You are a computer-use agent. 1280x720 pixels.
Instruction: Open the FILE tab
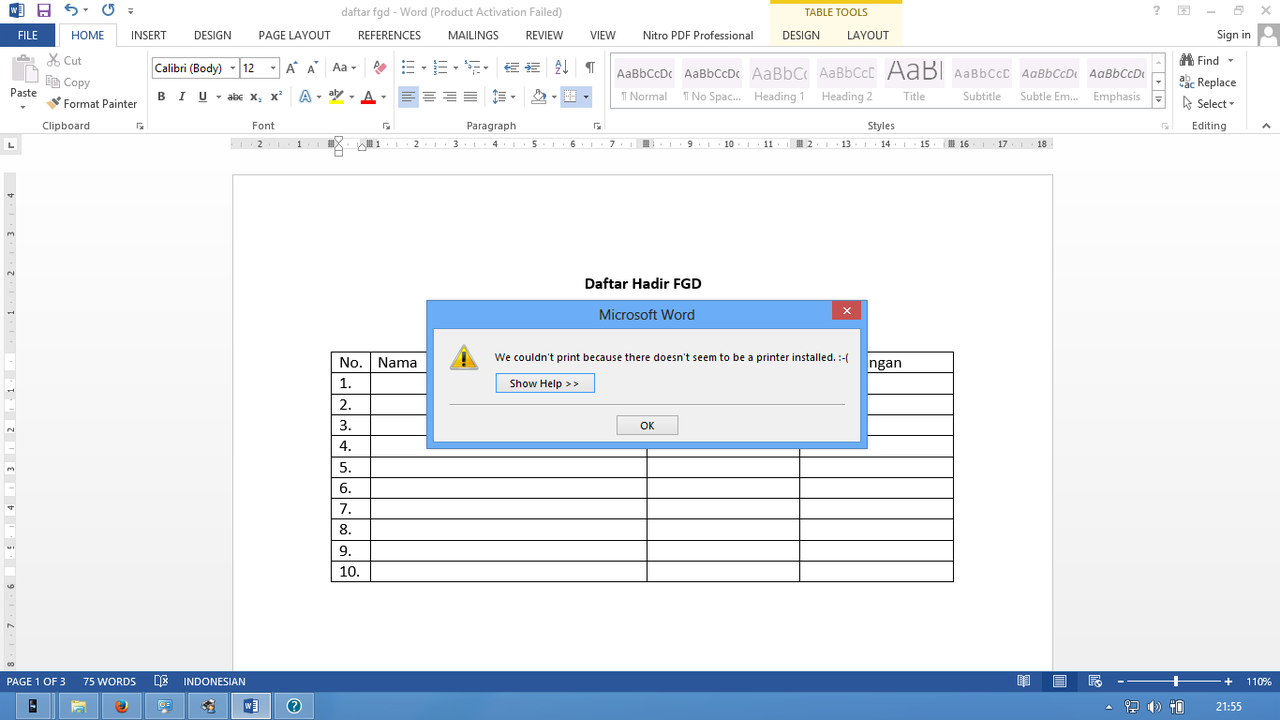(x=28, y=35)
